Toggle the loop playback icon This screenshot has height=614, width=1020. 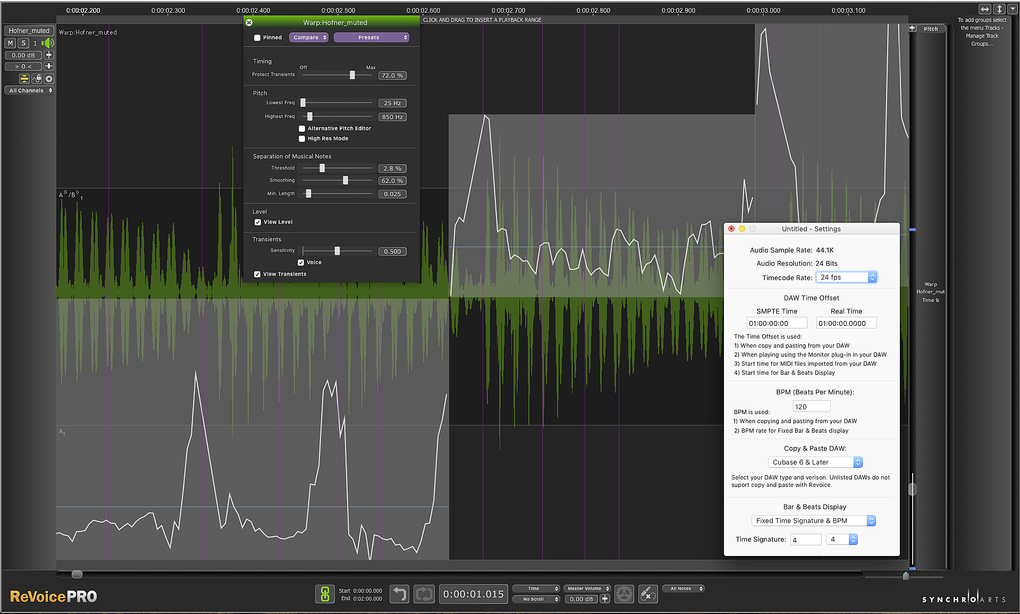pos(424,594)
